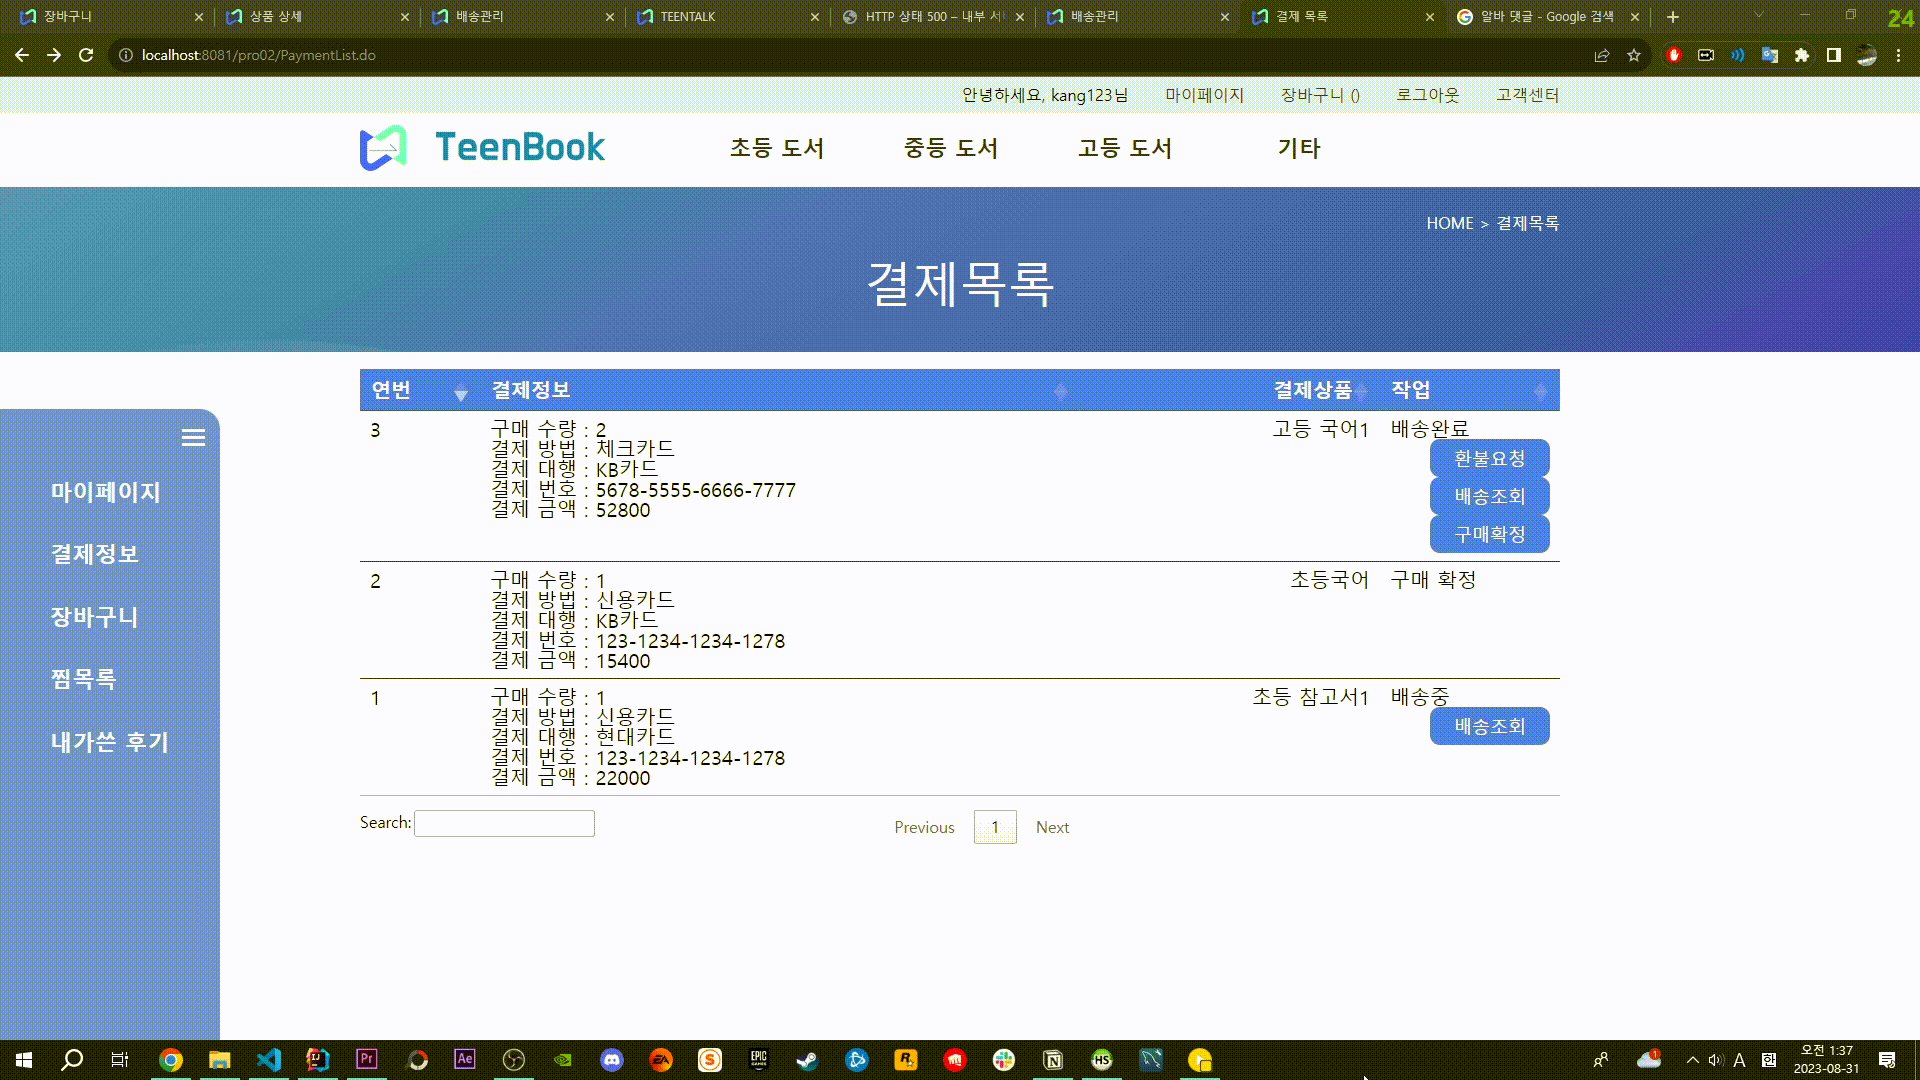Click the Search input field

point(504,824)
